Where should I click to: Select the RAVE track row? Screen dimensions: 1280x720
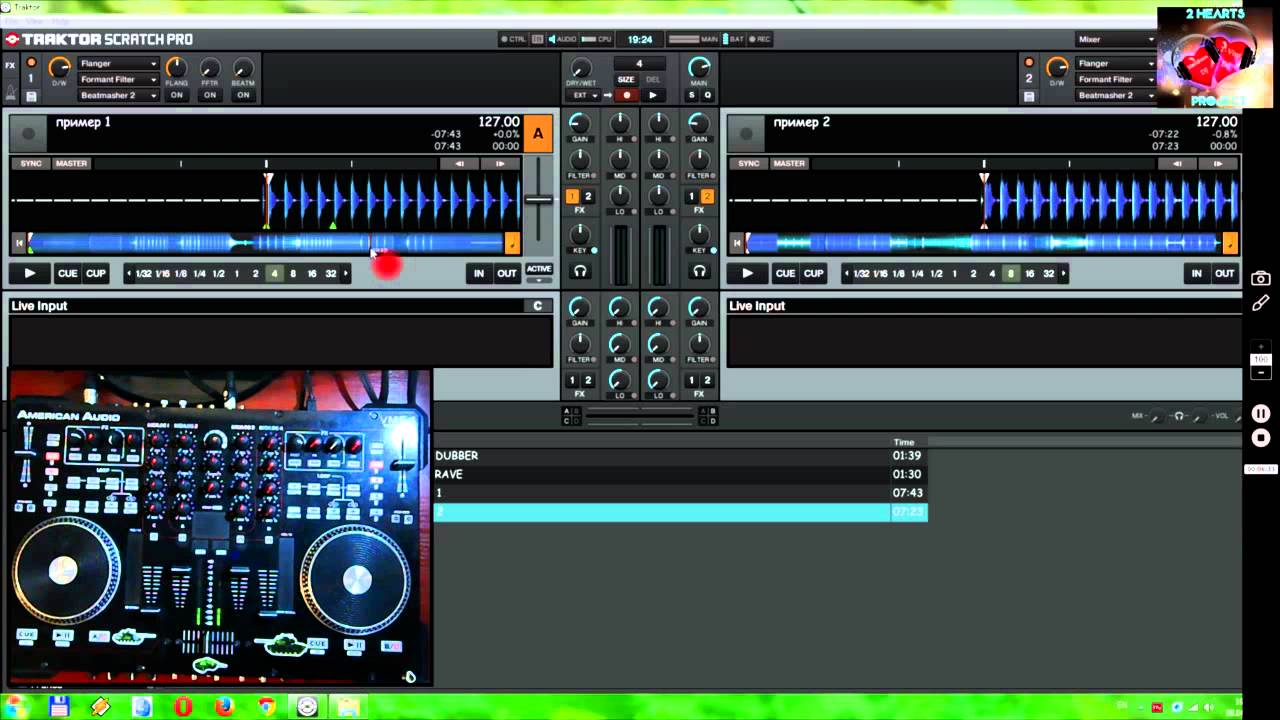coord(680,474)
